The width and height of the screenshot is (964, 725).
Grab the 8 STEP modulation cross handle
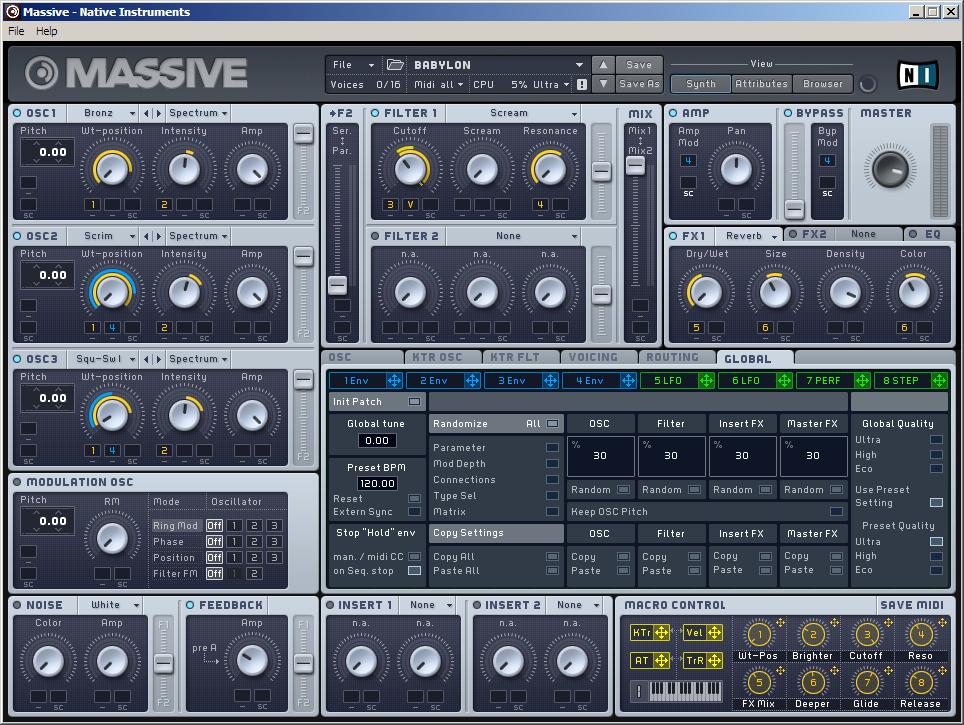[x=939, y=381]
